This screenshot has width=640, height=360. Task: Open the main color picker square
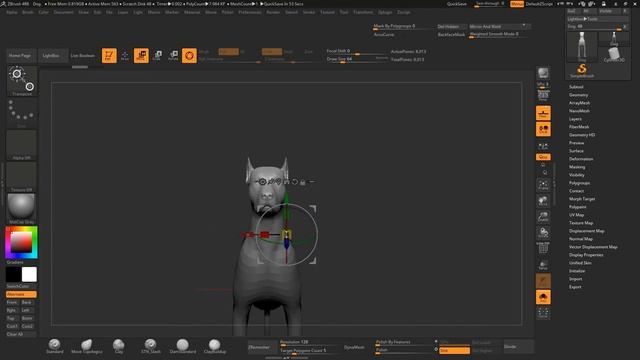[21, 242]
